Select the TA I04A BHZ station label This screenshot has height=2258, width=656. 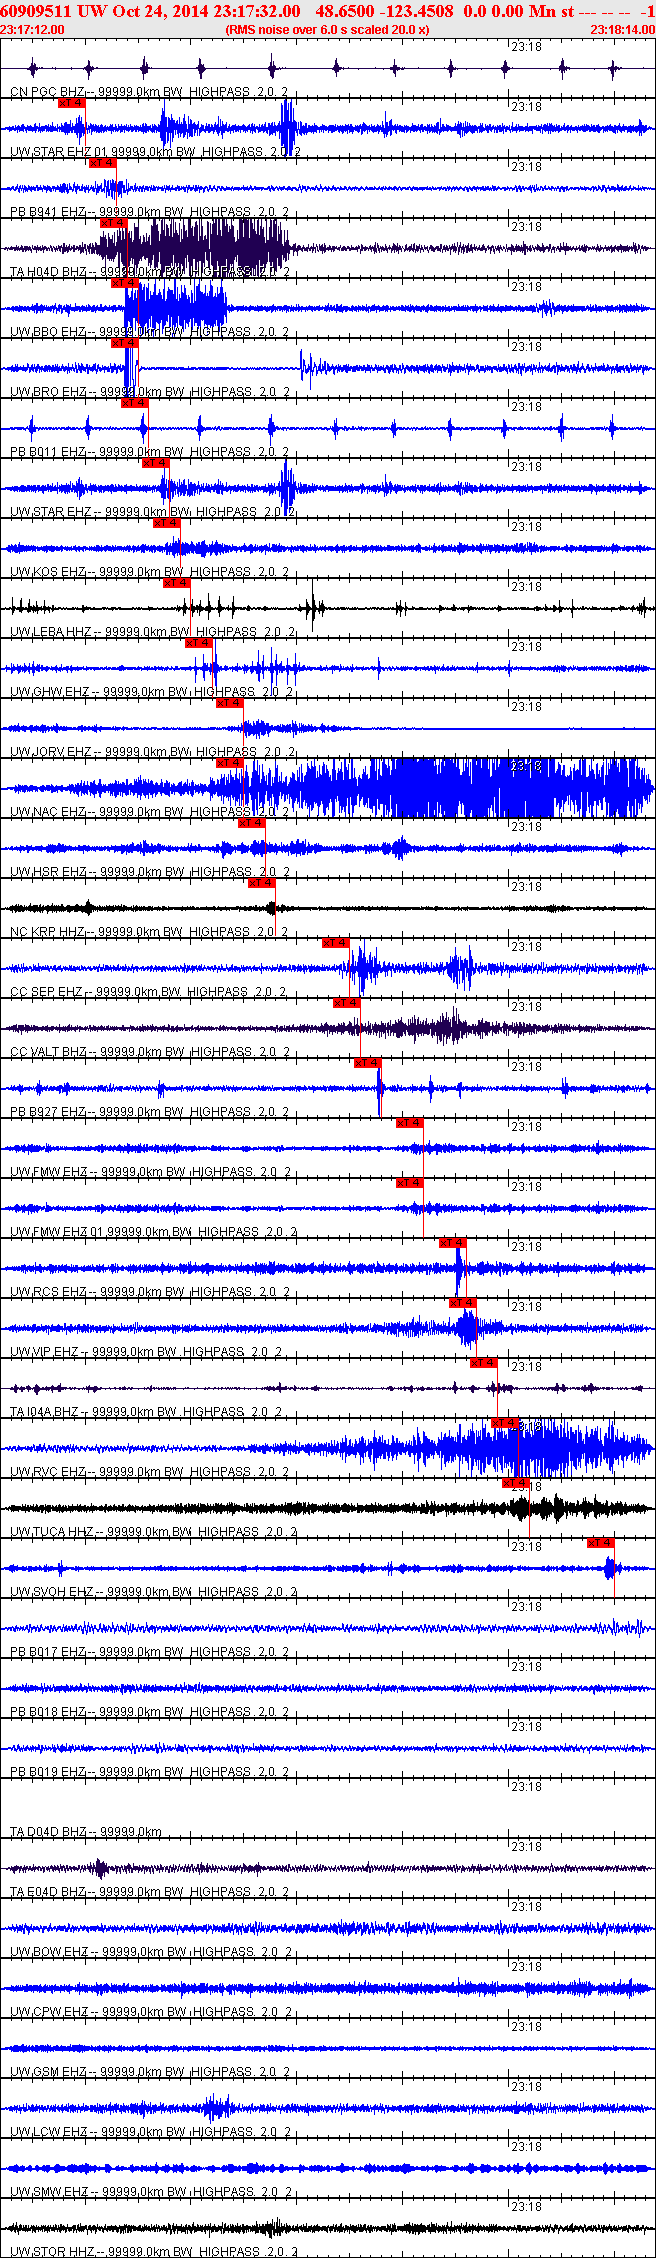(x=147, y=1412)
